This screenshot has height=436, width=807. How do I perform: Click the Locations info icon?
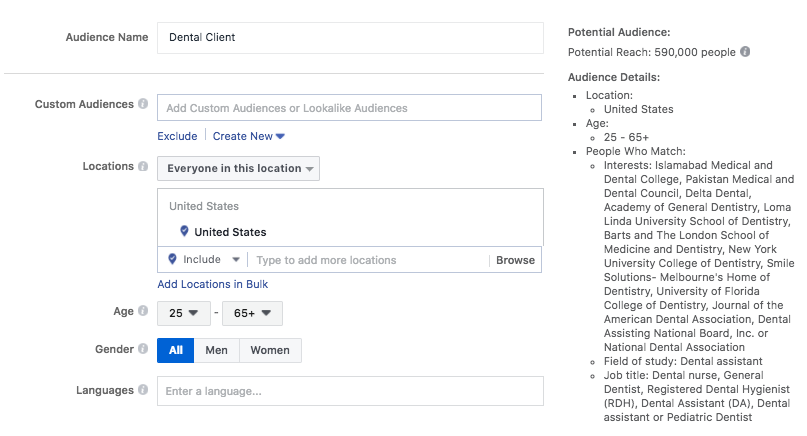point(143,166)
